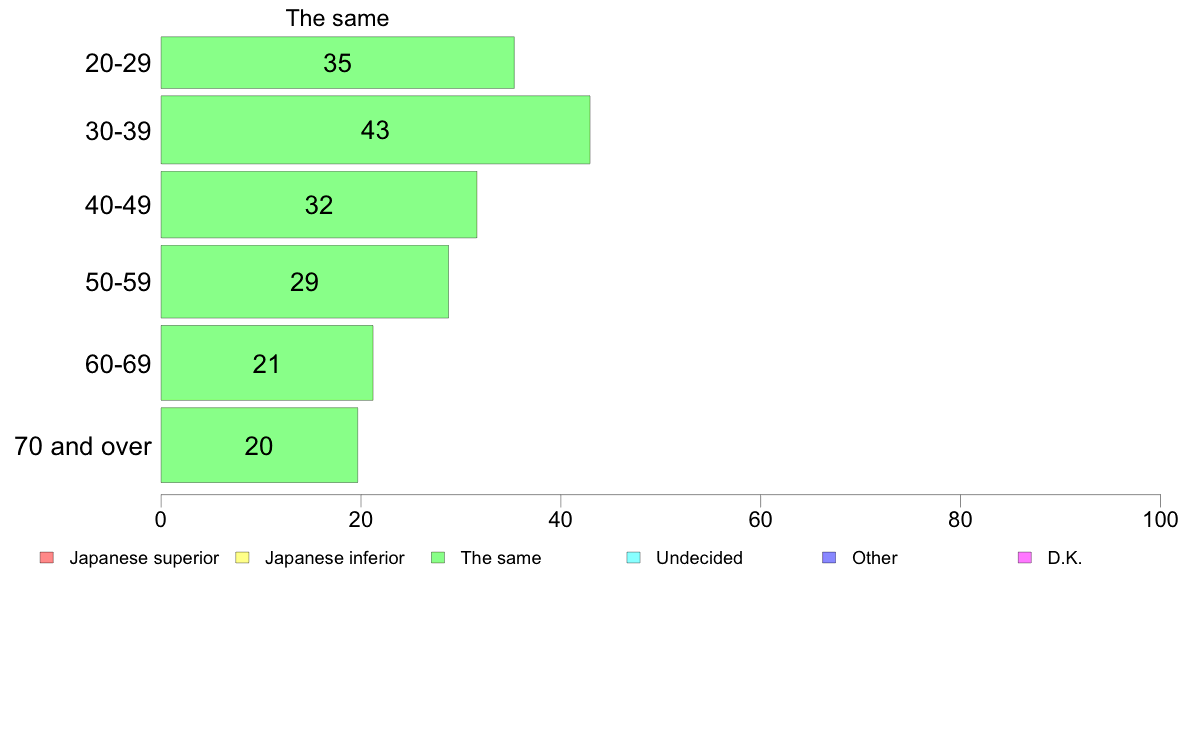Click the 0 tick label on the axis
Image resolution: width=1188 pixels, height=736 pixels.
pyautogui.click(x=161, y=519)
